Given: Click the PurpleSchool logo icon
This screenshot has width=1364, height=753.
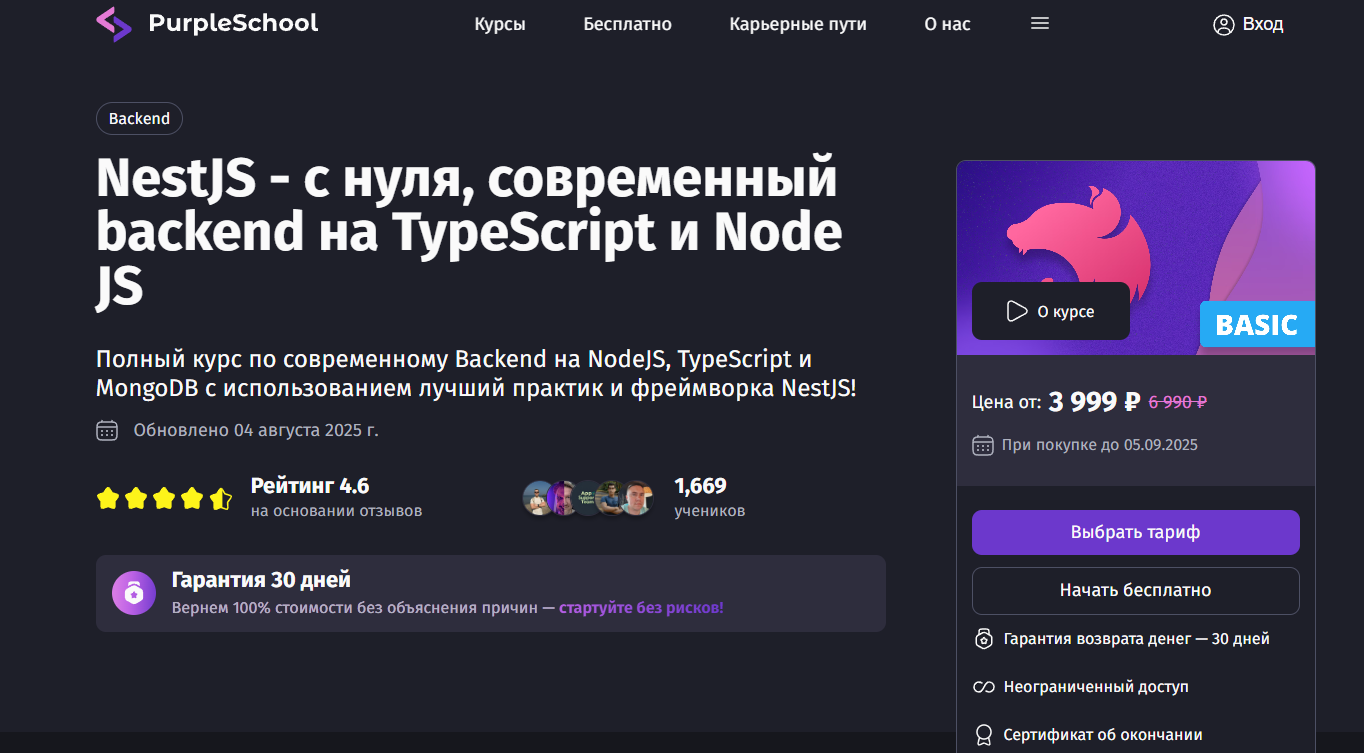Looking at the screenshot, I should pyautogui.click(x=113, y=23).
